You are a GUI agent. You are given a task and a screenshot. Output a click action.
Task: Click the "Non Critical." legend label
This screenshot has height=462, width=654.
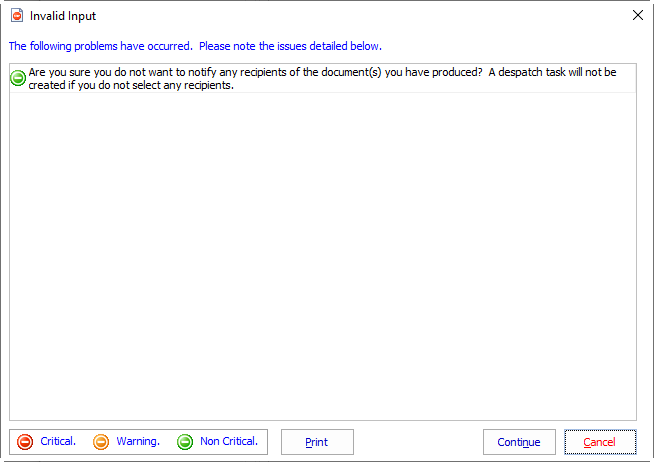tap(229, 441)
